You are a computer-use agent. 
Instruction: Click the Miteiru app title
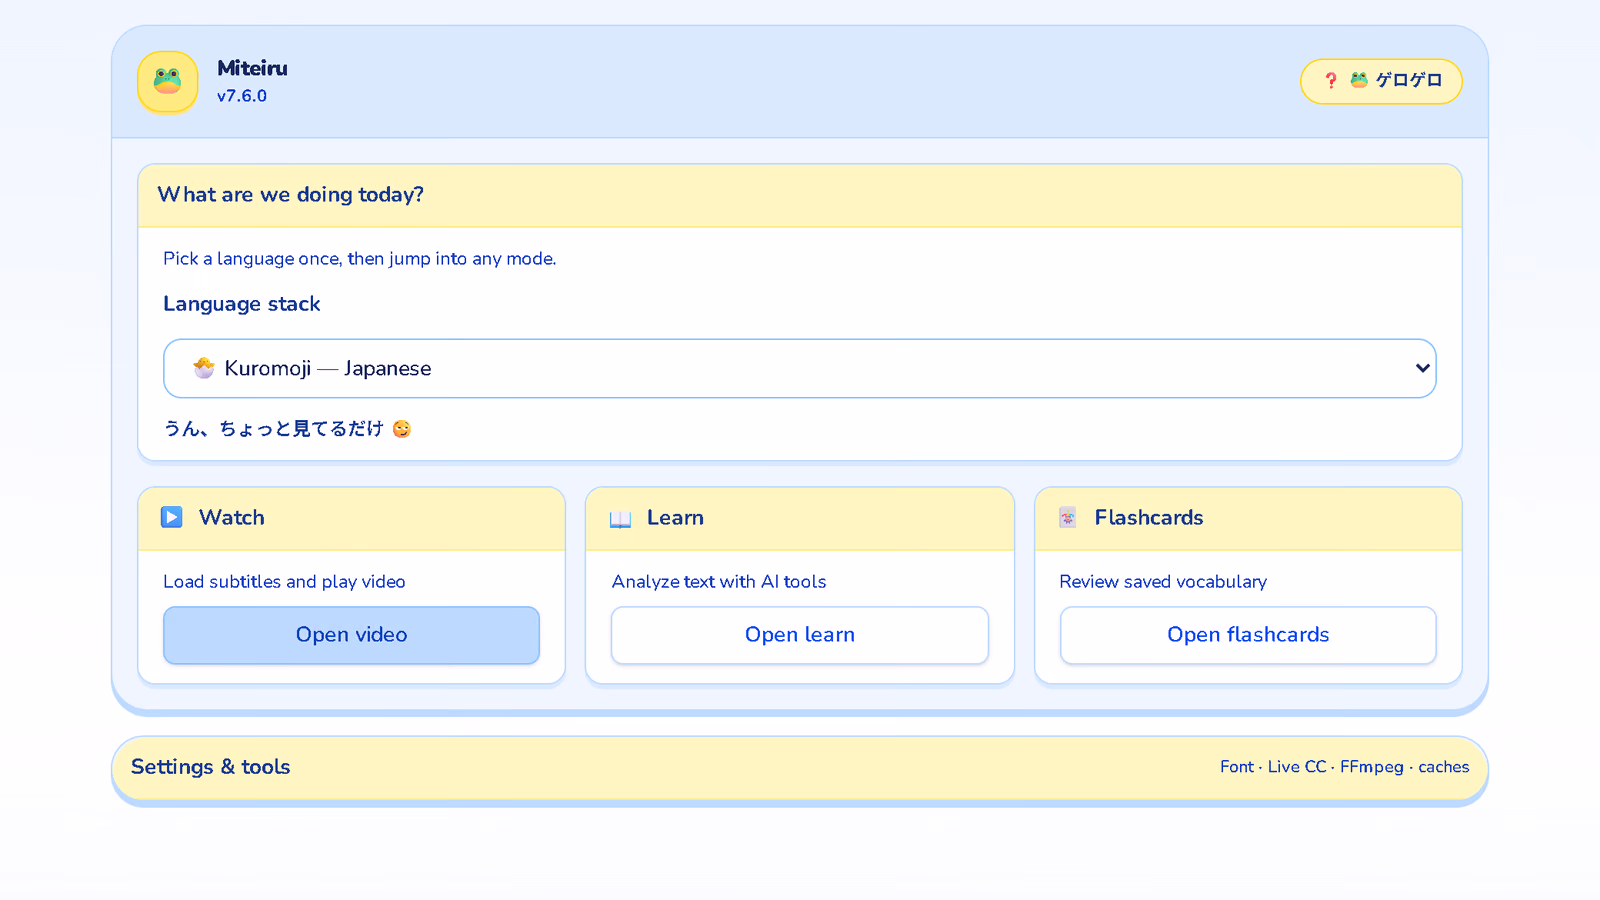tap(252, 68)
